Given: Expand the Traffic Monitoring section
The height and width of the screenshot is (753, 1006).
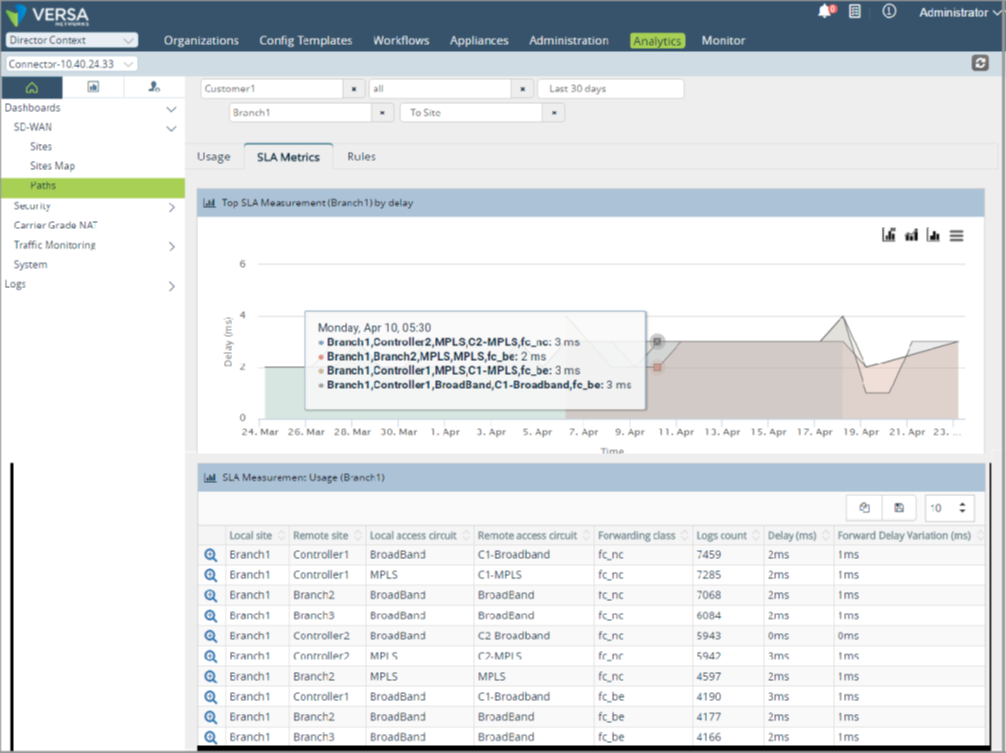Looking at the screenshot, I should click(171, 246).
